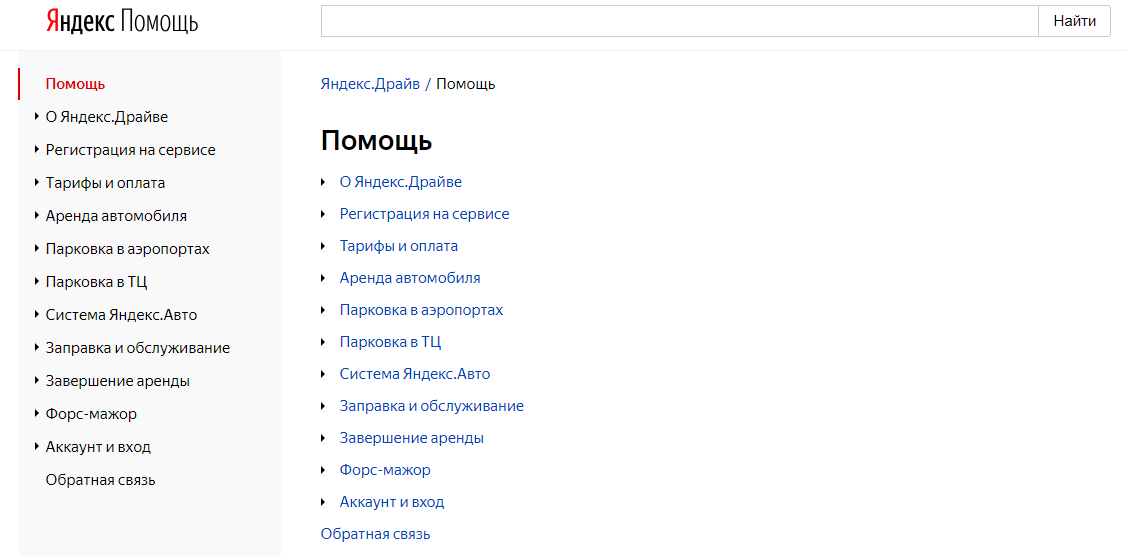Follow the blue Завершение аренды link

tap(412, 437)
